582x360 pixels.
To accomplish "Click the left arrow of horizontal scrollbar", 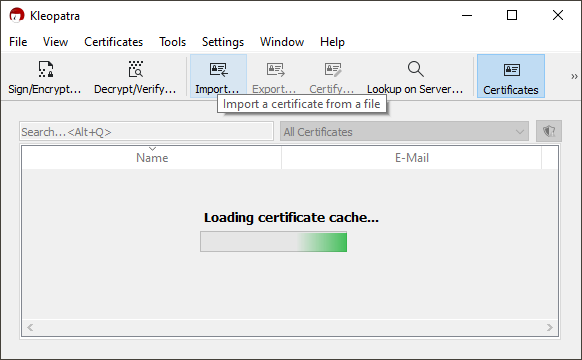I will pos(30,327).
